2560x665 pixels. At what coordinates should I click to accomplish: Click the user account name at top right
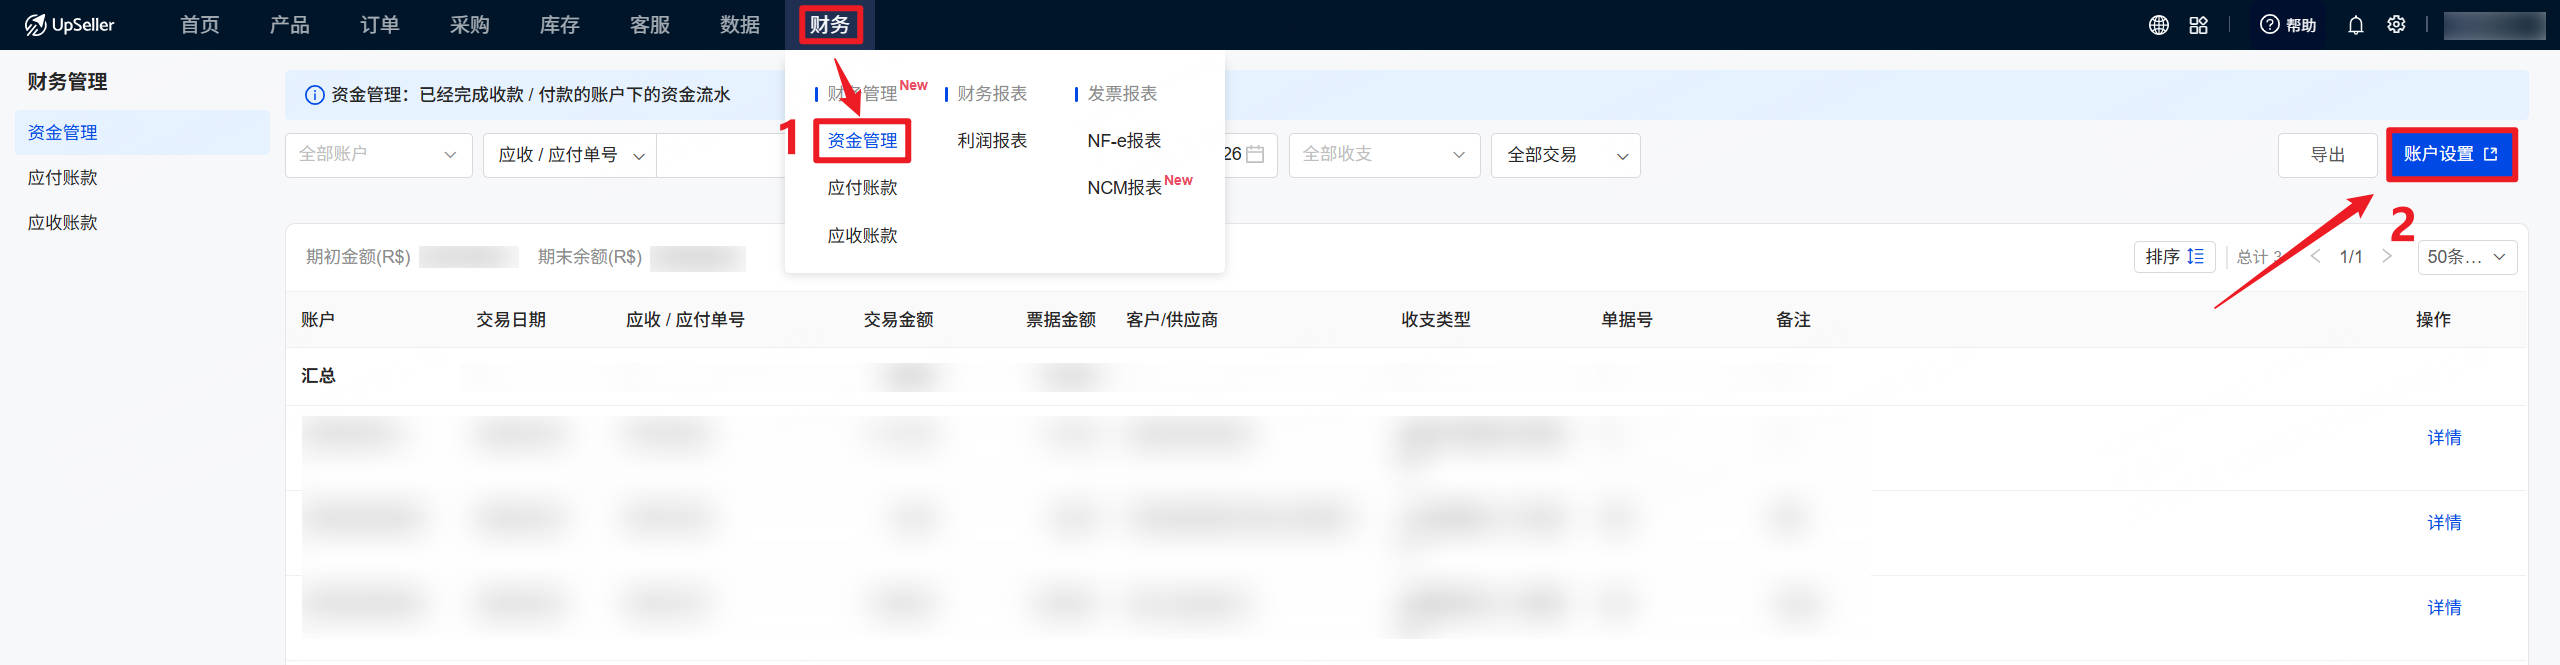pos(2494,25)
